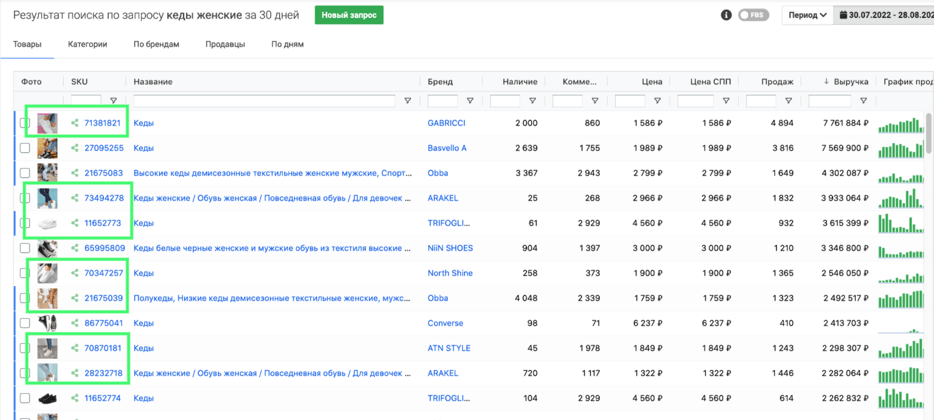Open the Цена column filter icon

pos(657,101)
